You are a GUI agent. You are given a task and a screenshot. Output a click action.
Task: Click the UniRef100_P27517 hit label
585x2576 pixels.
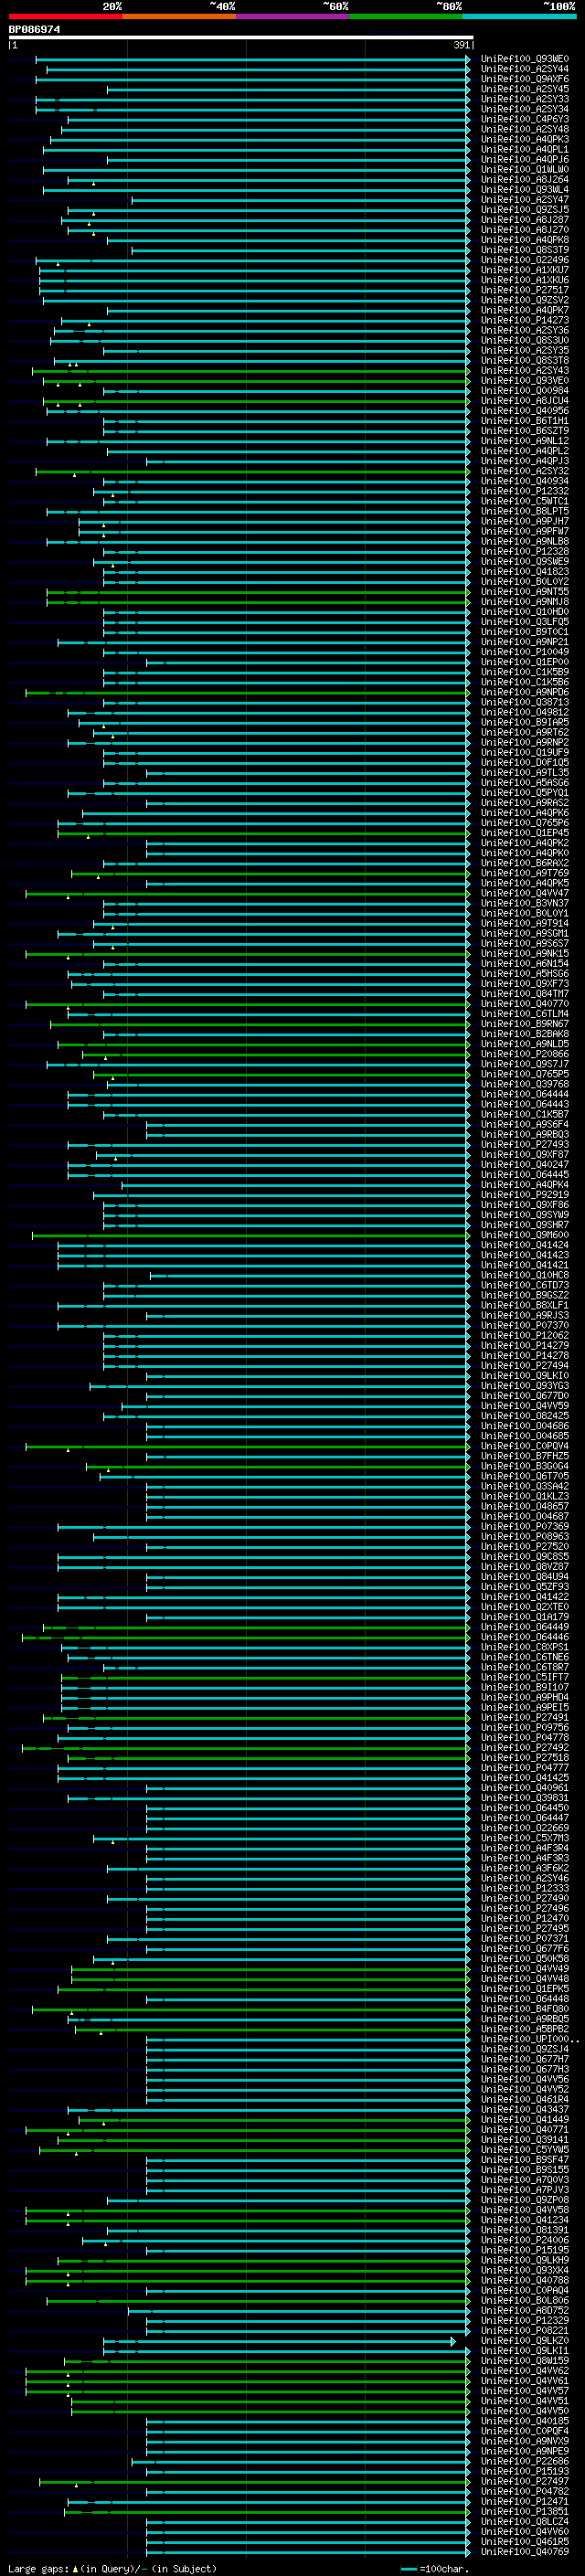[524, 290]
